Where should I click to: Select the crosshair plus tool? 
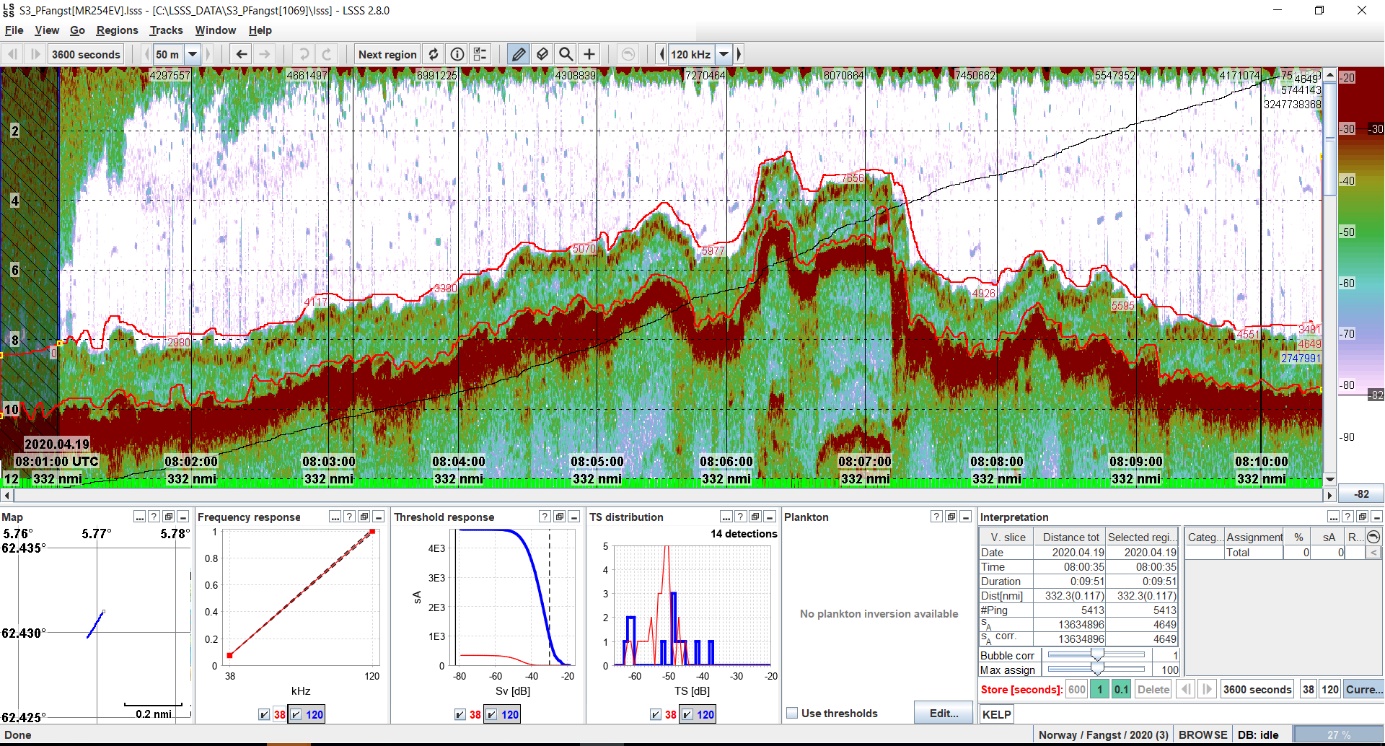click(590, 54)
